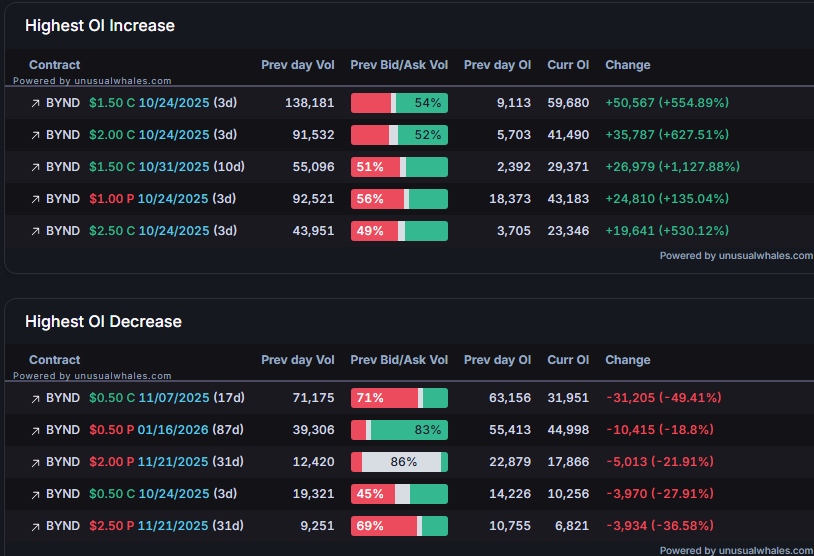Click the Prev day Vol value 92,521

point(313,199)
